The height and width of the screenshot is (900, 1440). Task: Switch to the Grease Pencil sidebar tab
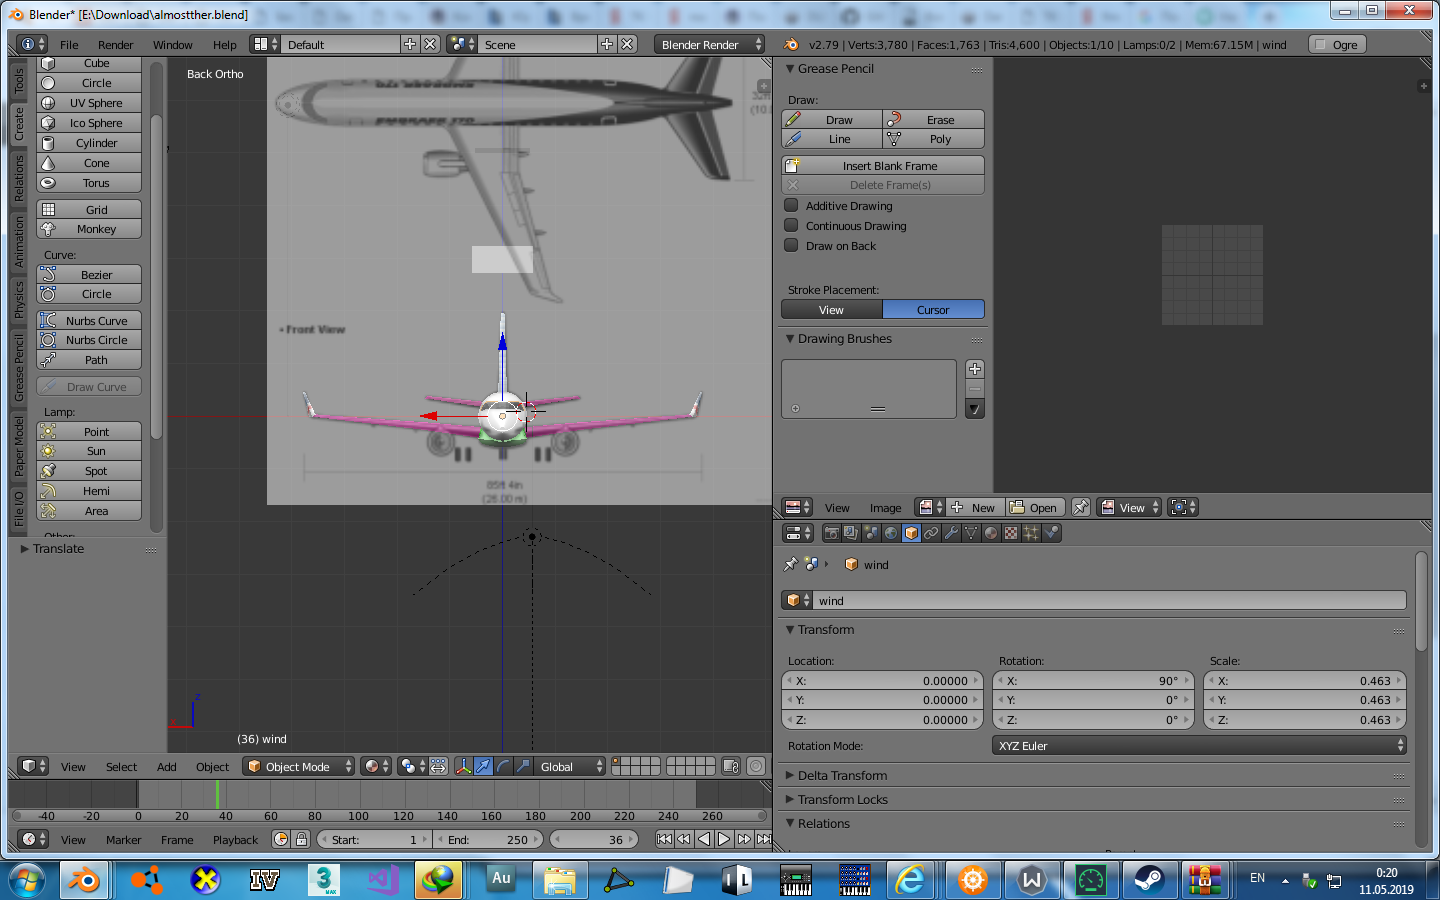pyautogui.click(x=19, y=368)
